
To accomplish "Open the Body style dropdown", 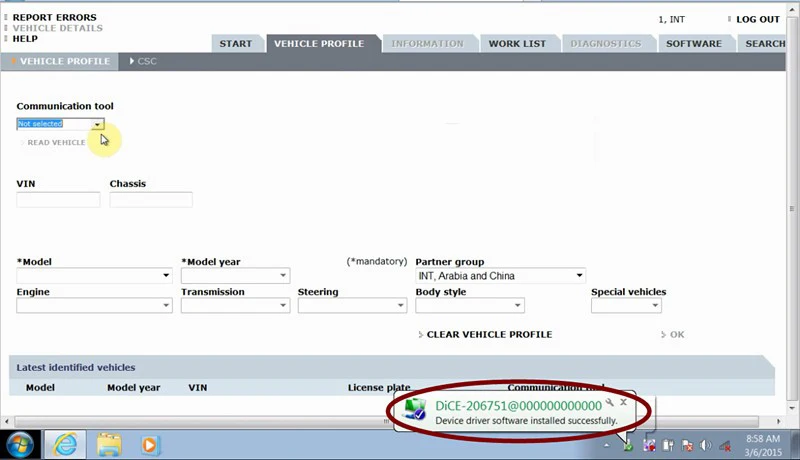I will tap(517, 305).
